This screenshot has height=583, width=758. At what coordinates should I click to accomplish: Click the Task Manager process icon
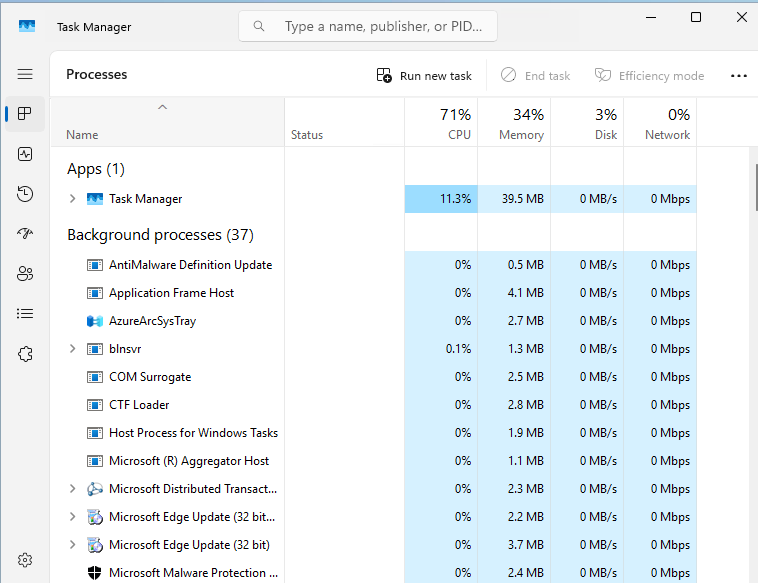coord(95,199)
